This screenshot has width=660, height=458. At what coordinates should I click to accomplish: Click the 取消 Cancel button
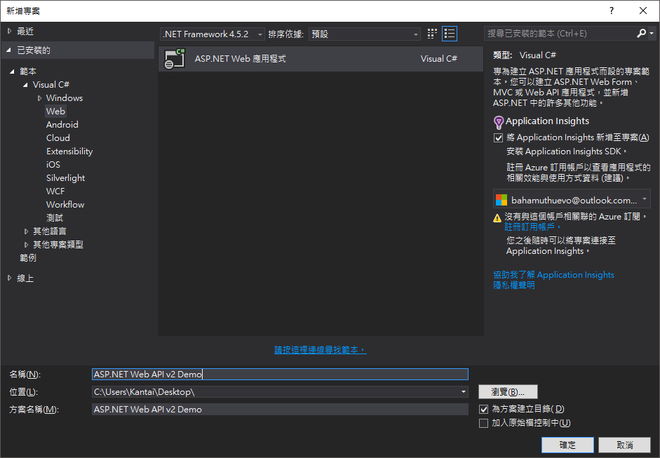point(625,445)
